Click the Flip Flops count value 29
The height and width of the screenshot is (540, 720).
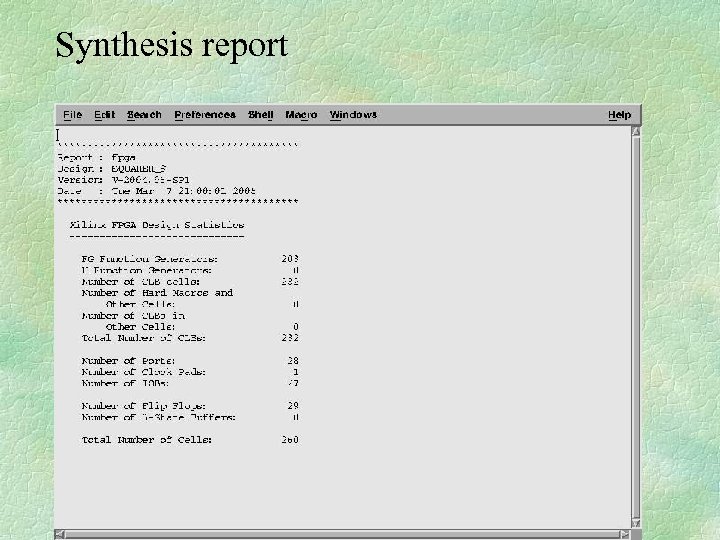coord(293,406)
